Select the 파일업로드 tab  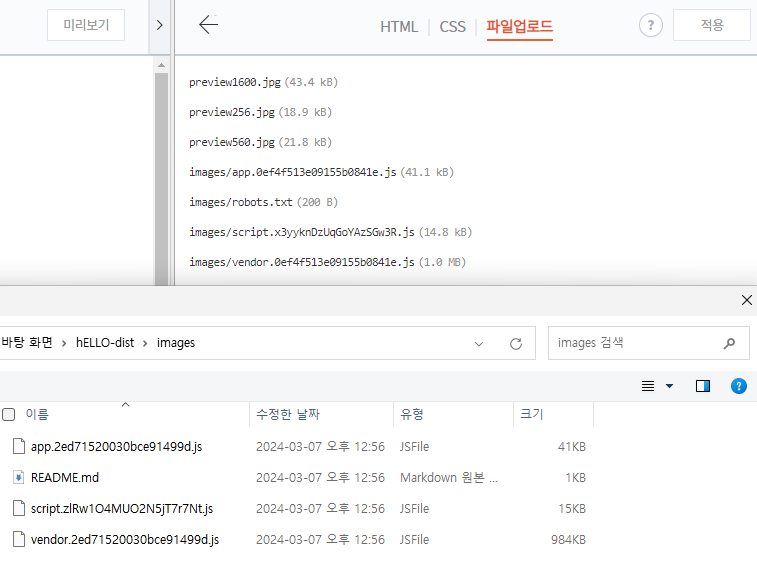pyautogui.click(x=519, y=27)
